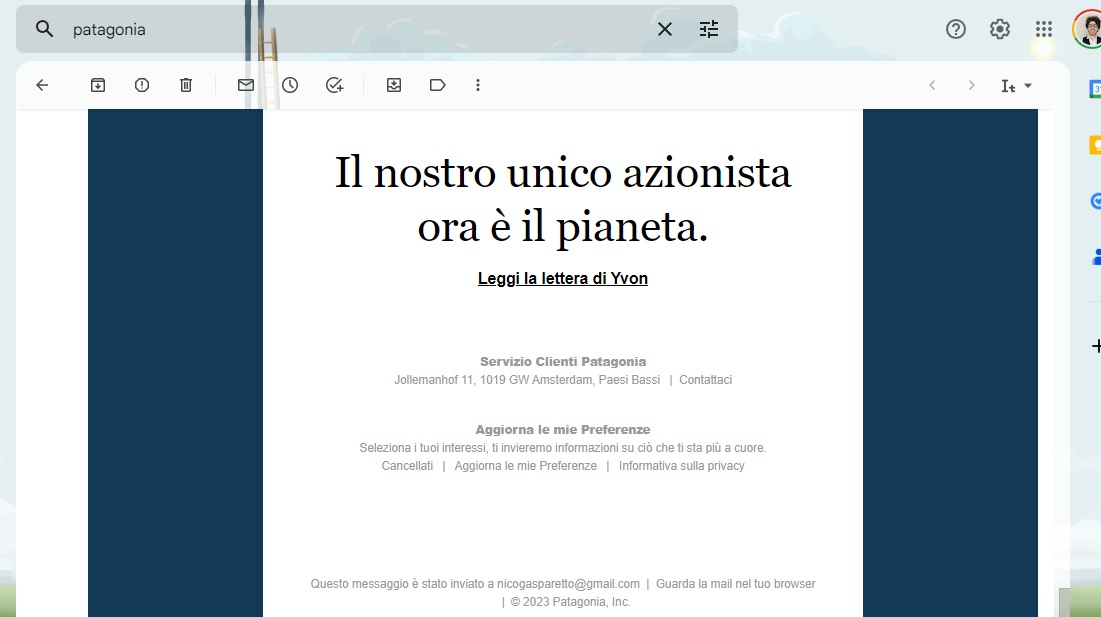1101x617 pixels.
Task: Archive the open Patagonia email
Action: pos(98,85)
